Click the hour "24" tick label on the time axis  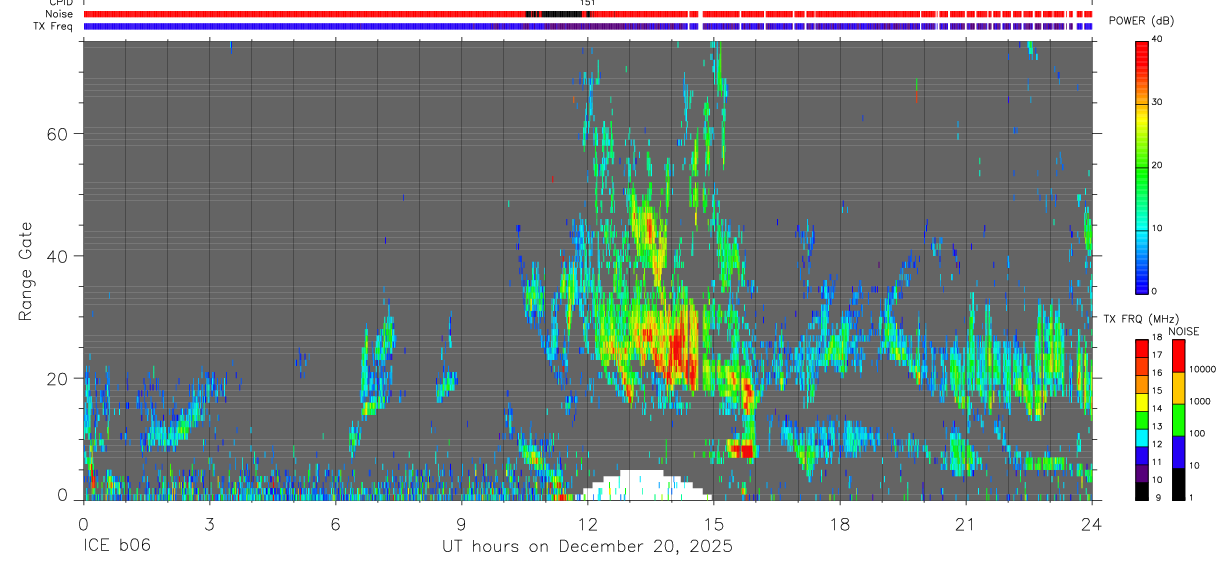coord(1091,523)
